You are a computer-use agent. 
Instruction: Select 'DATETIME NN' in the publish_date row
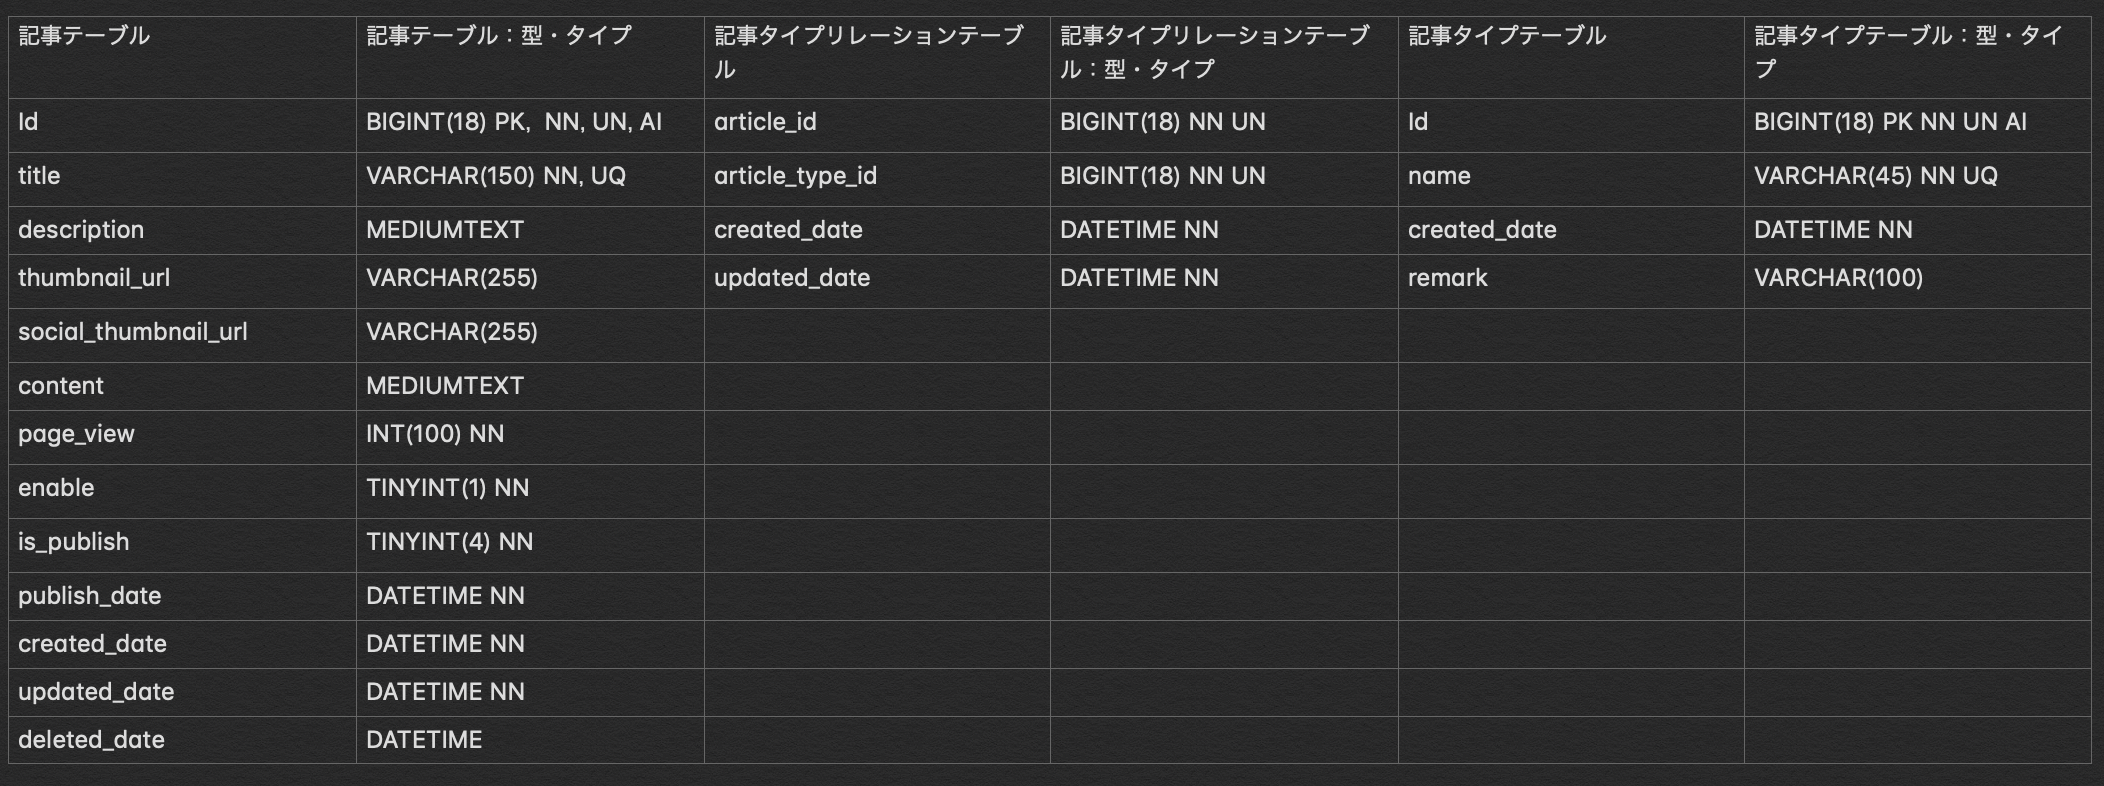tap(530, 596)
